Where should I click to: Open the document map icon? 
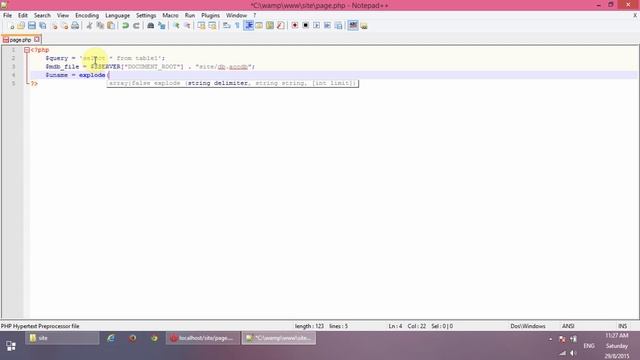(270, 26)
